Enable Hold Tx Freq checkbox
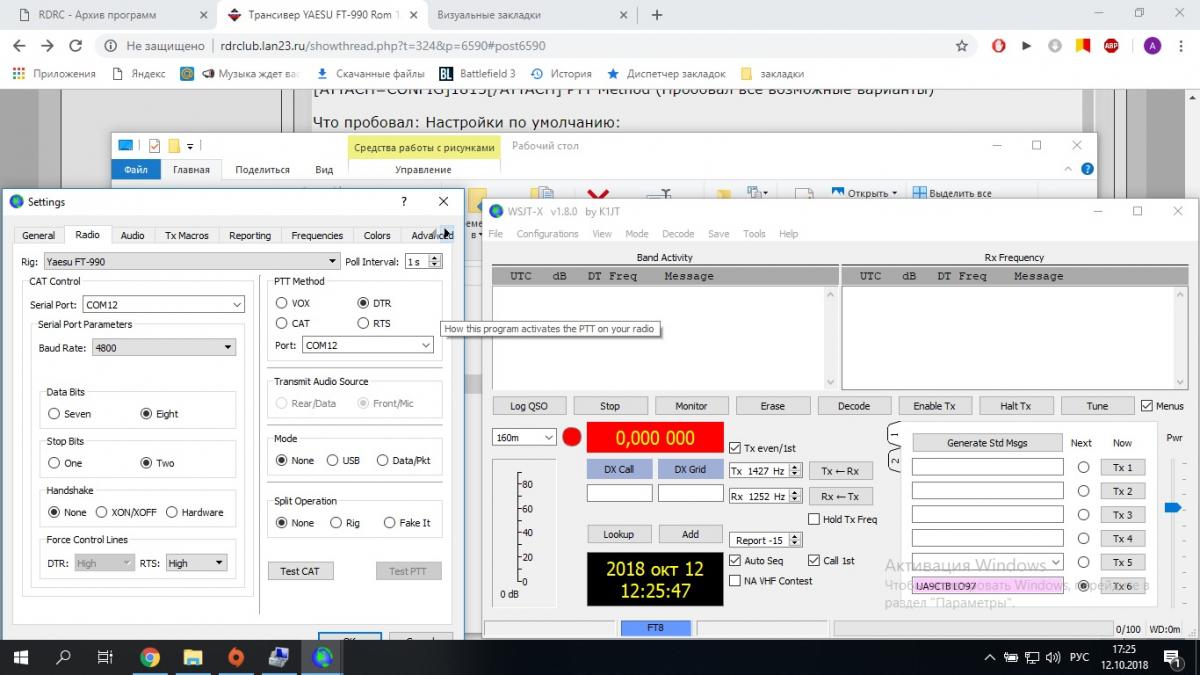The height and width of the screenshot is (675, 1200). pyautogui.click(x=813, y=520)
